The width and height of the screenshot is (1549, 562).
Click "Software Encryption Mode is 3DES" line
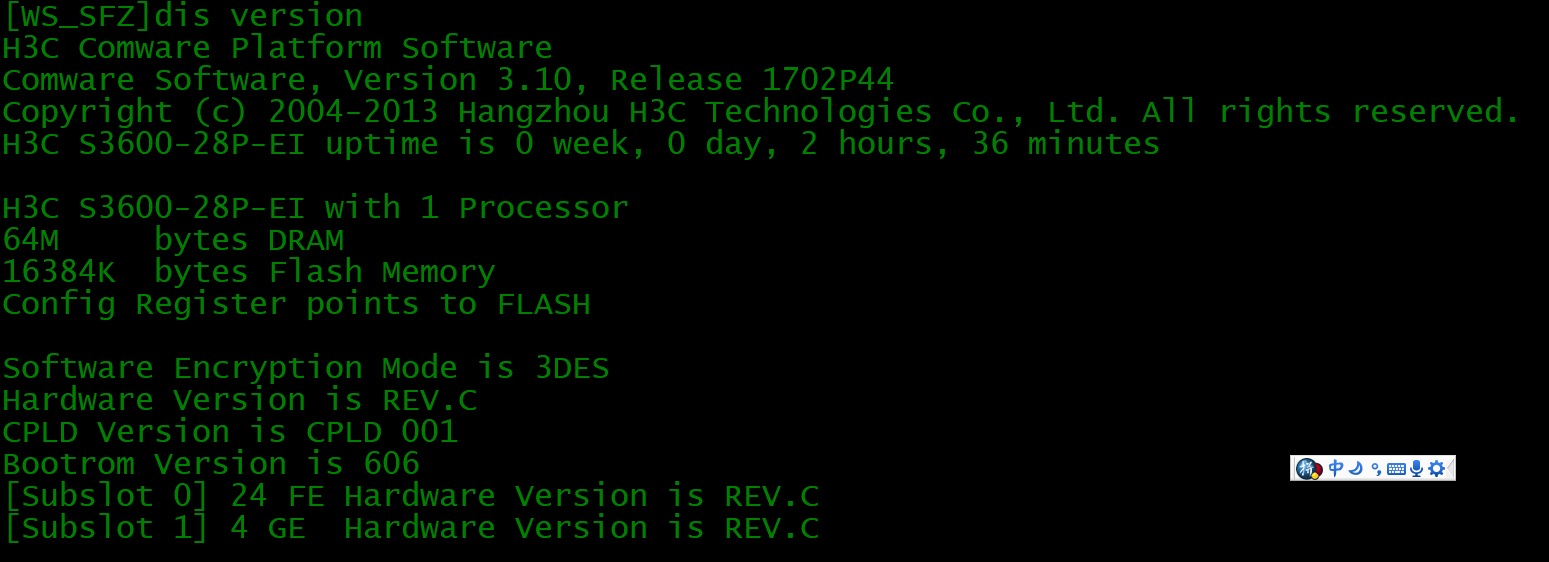(x=305, y=368)
